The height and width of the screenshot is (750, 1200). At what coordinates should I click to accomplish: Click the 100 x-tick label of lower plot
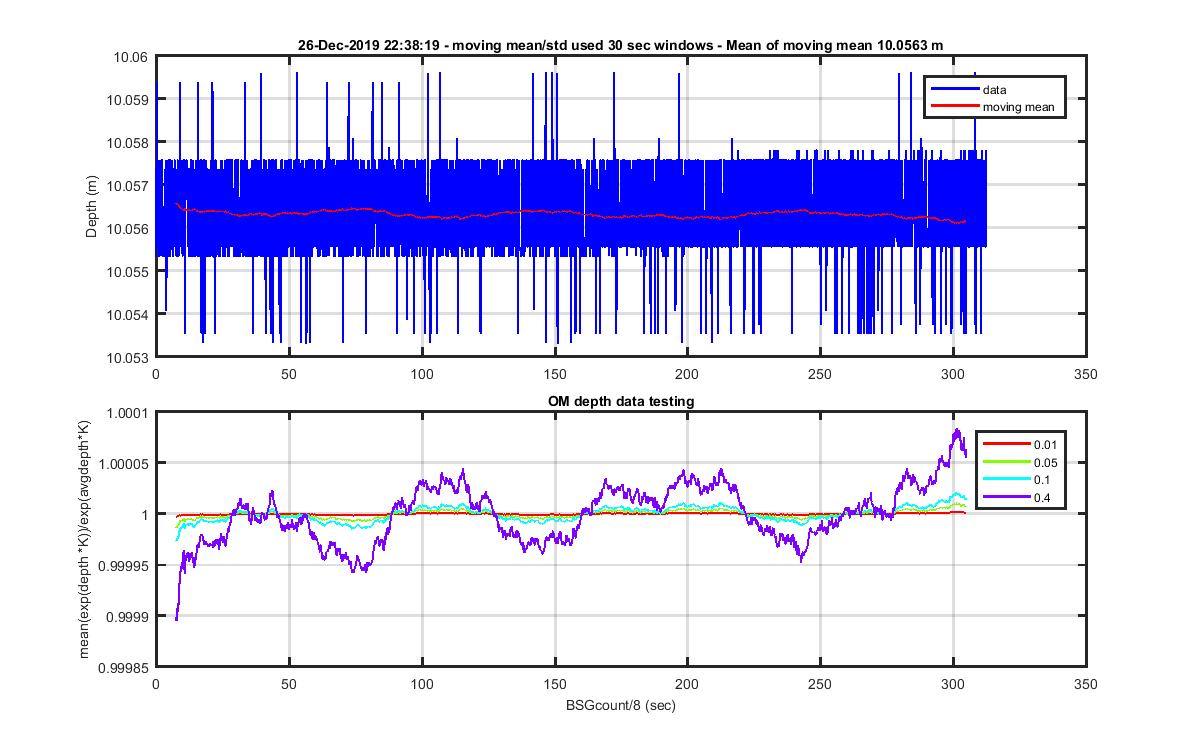click(x=421, y=685)
